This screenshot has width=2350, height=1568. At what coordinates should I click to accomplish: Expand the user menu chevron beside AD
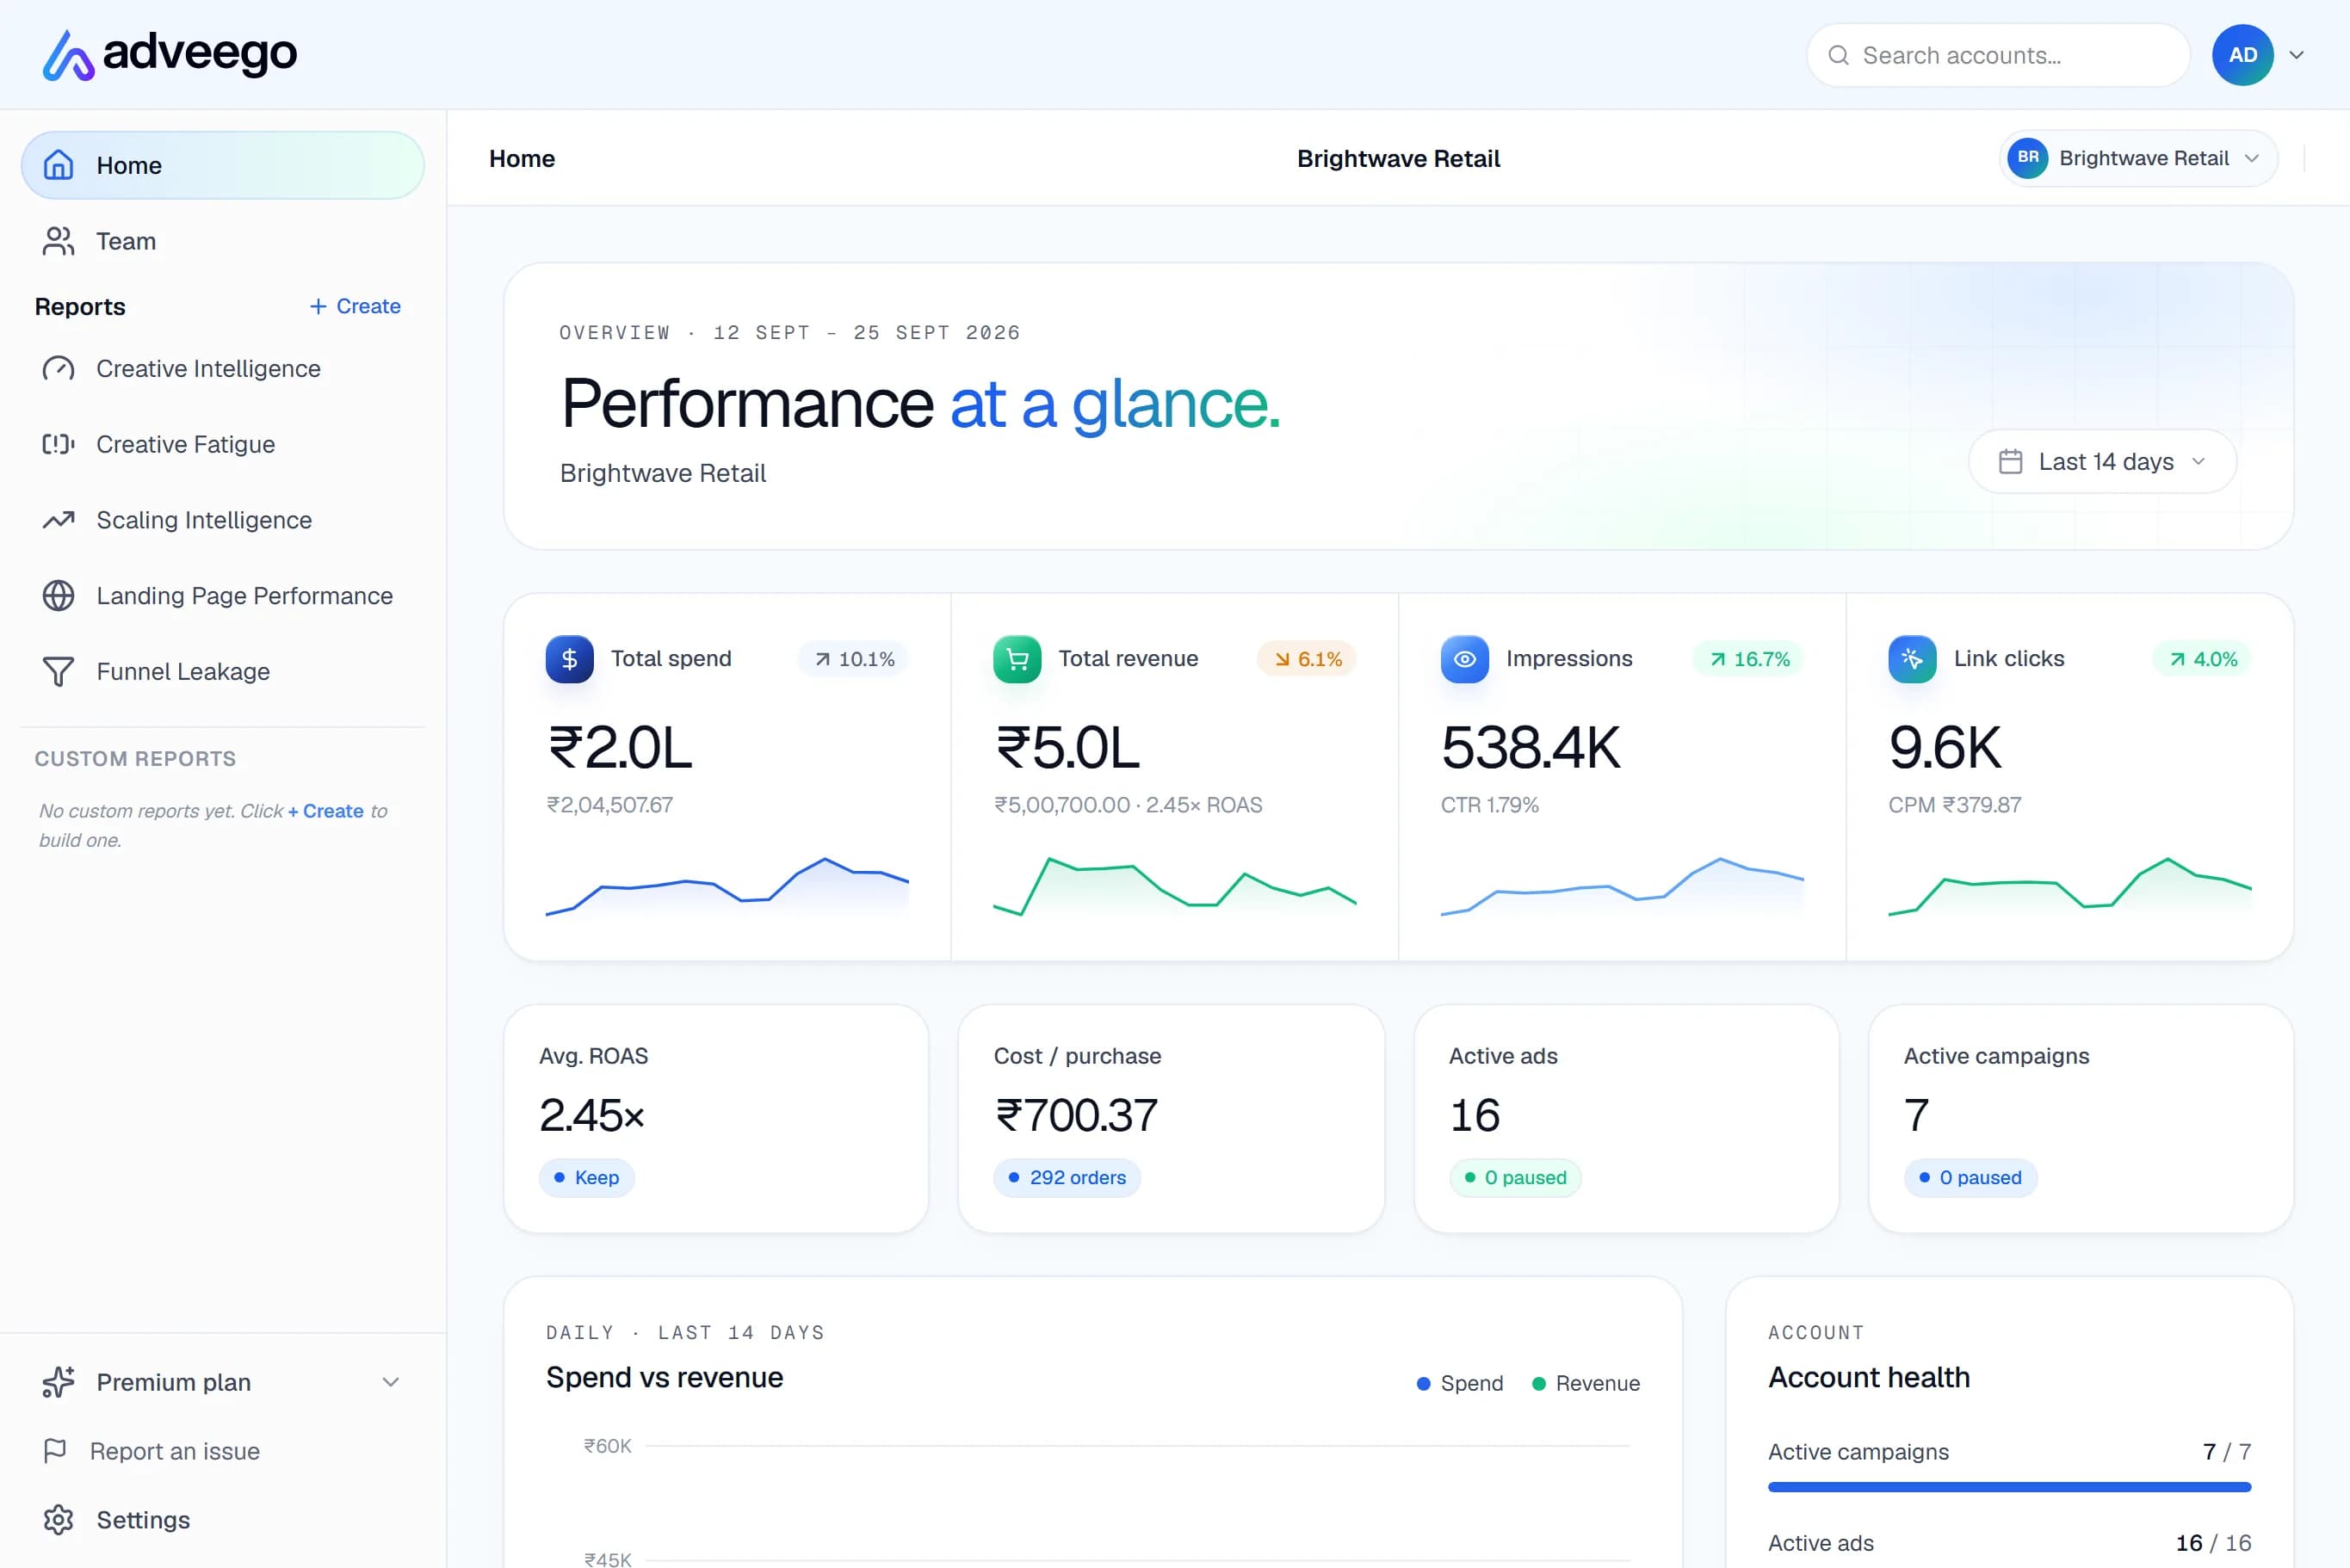tap(2297, 55)
